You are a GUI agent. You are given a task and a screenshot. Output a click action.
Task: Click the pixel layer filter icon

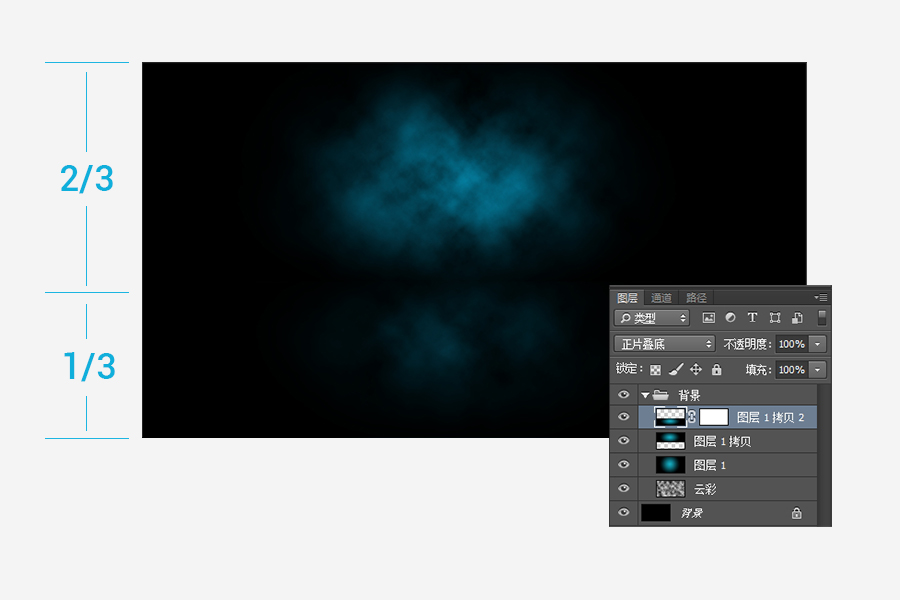point(709,318)
